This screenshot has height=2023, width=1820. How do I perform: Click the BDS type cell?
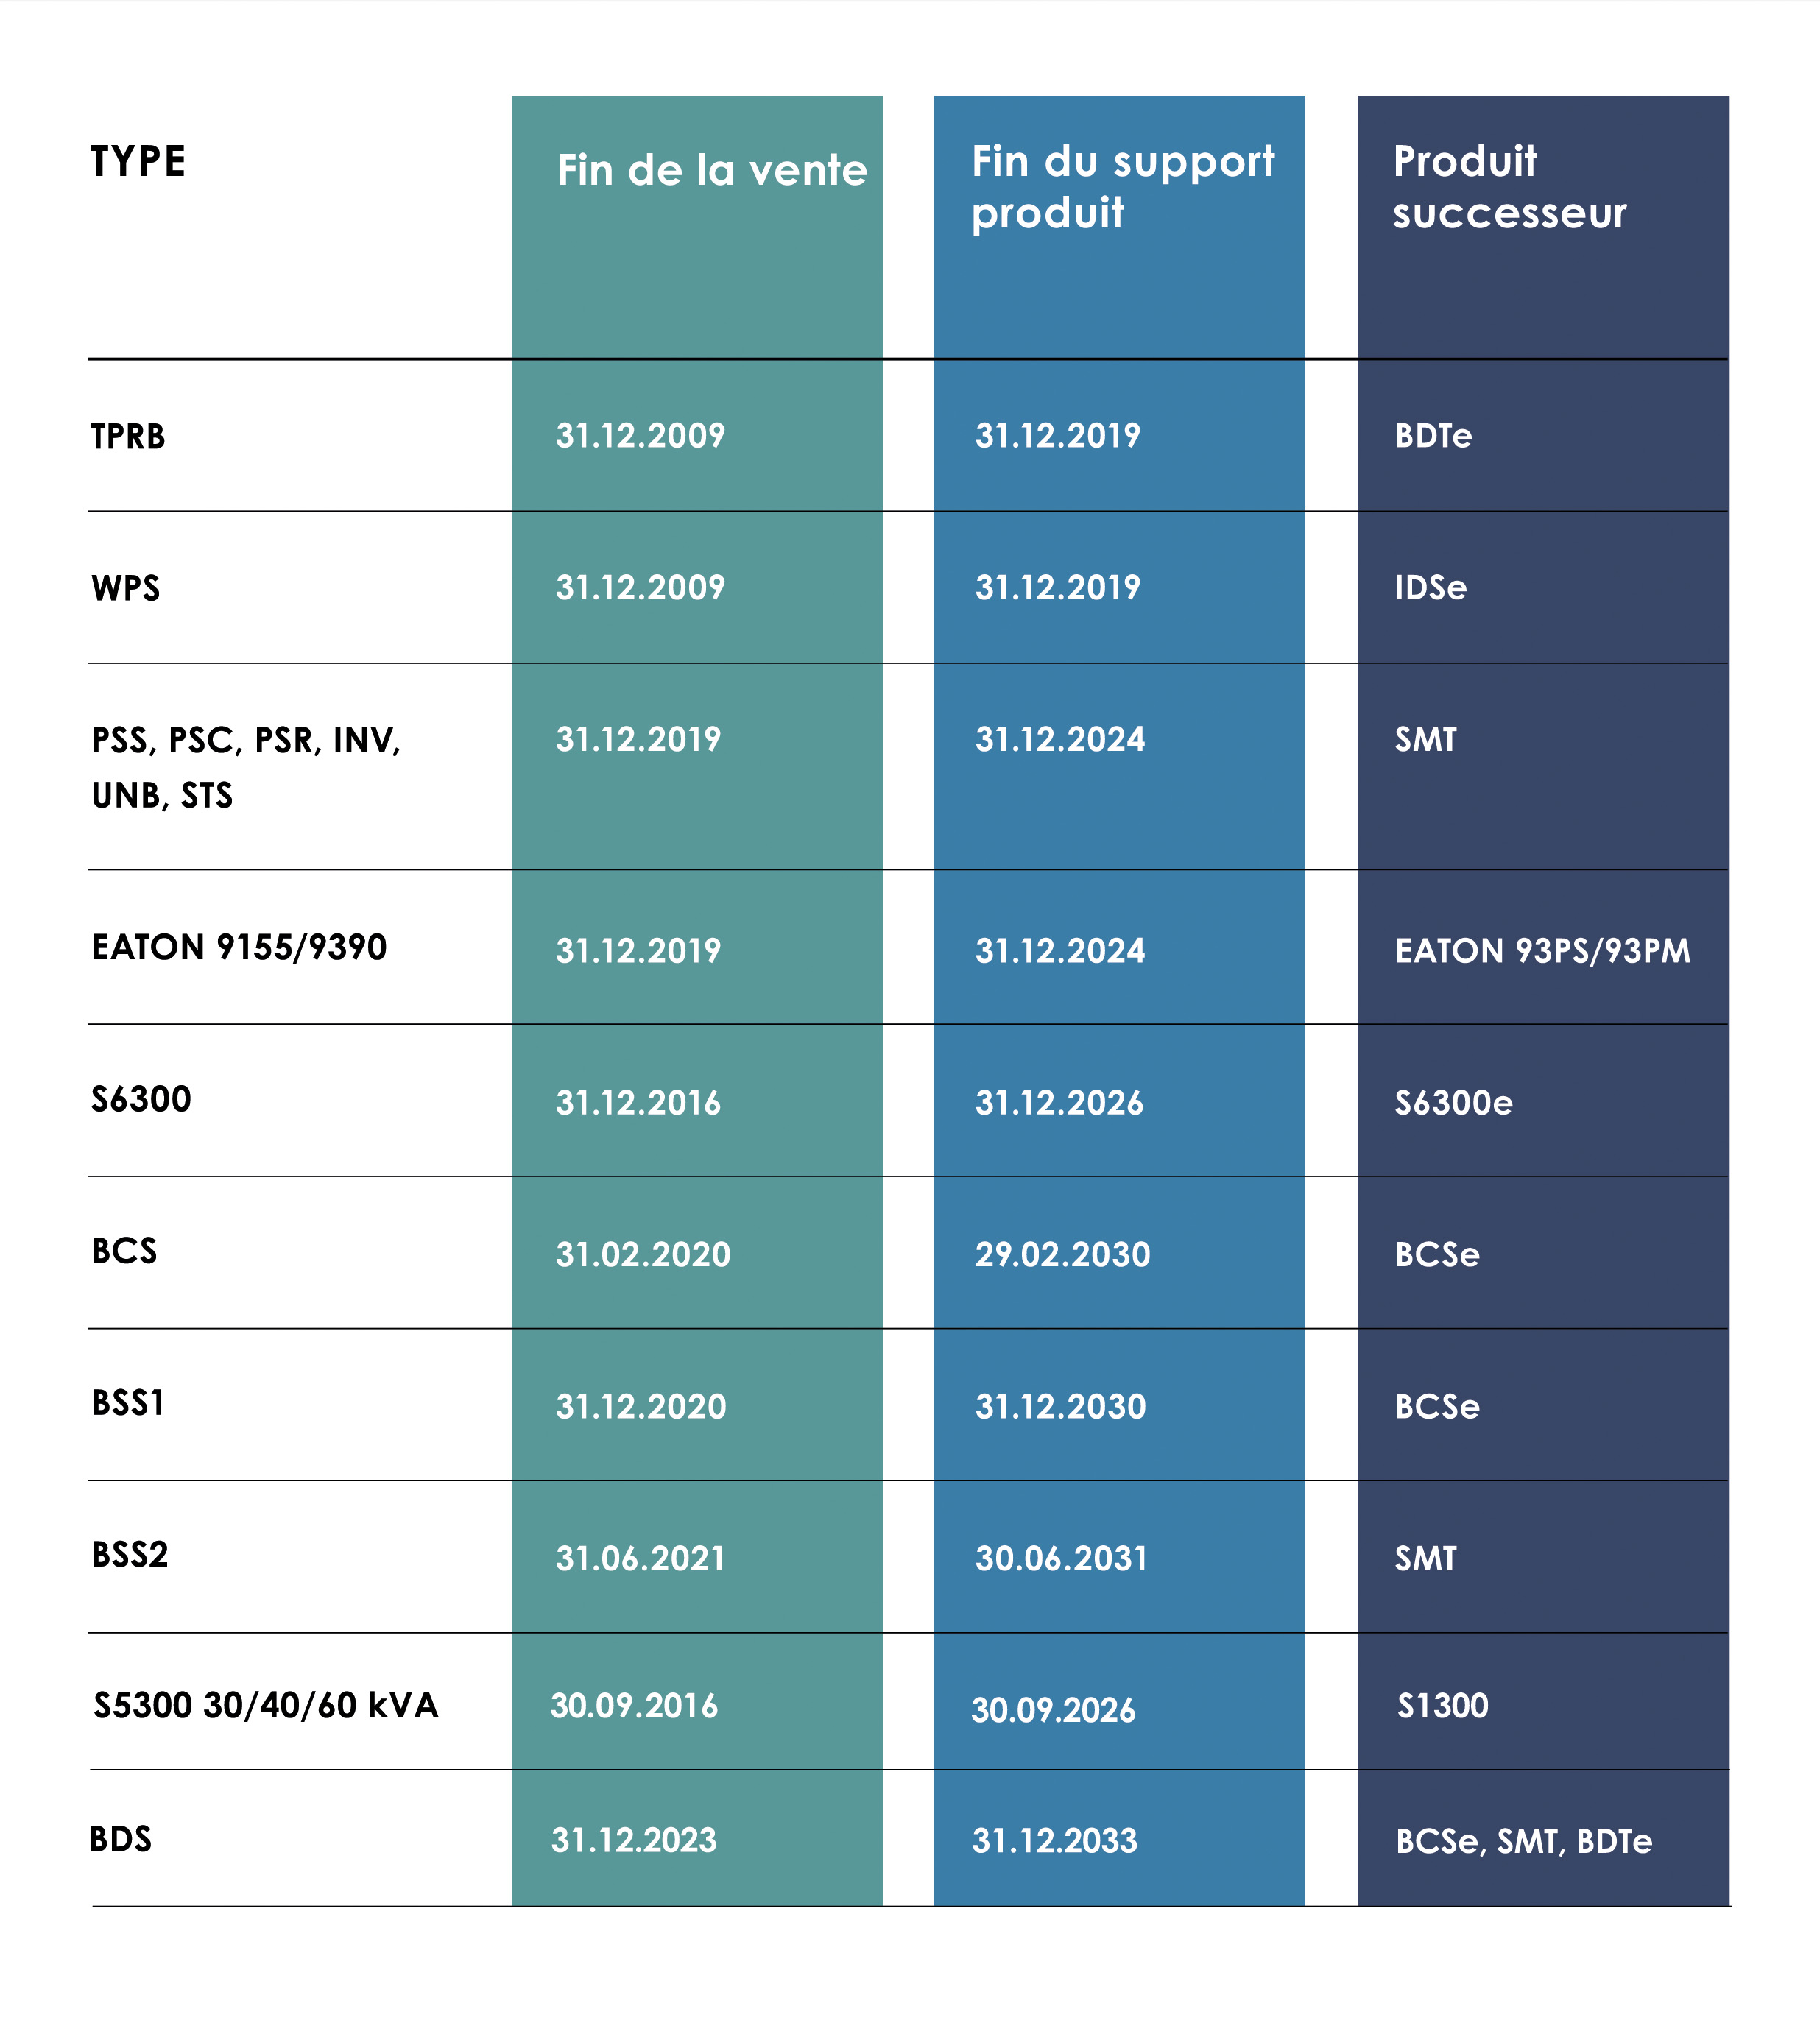[x=121, y=1840]
